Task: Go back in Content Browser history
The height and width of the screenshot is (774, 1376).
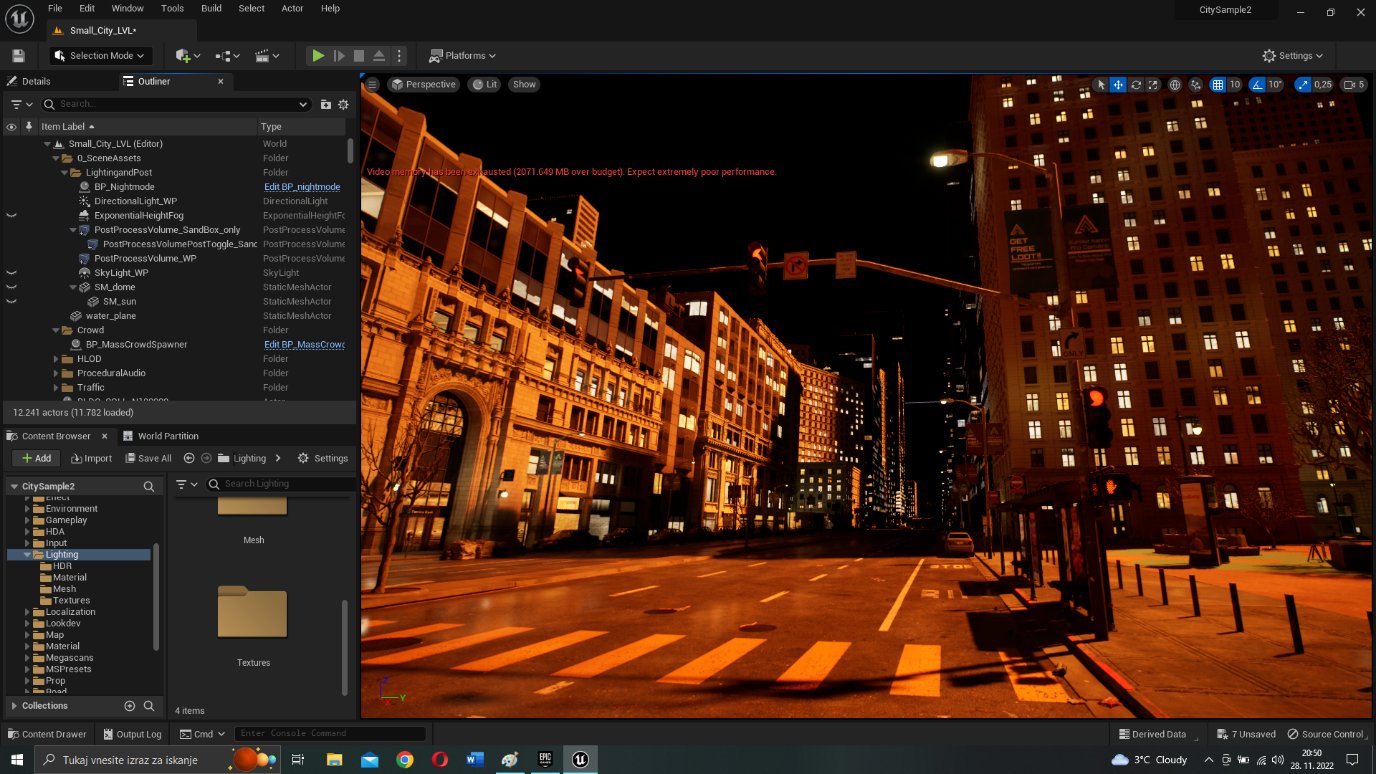Action: [189, 458]
